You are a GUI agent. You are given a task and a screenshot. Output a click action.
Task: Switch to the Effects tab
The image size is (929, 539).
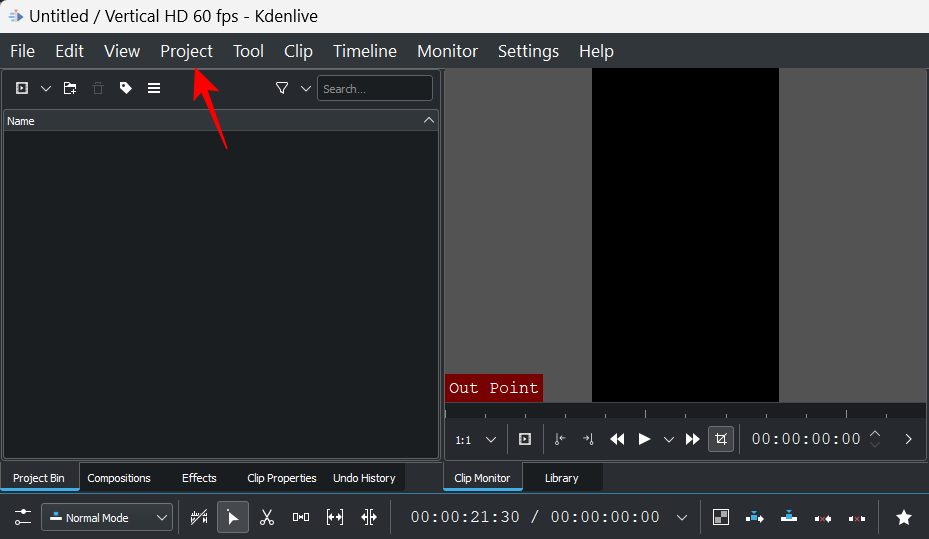coord(199,477)
